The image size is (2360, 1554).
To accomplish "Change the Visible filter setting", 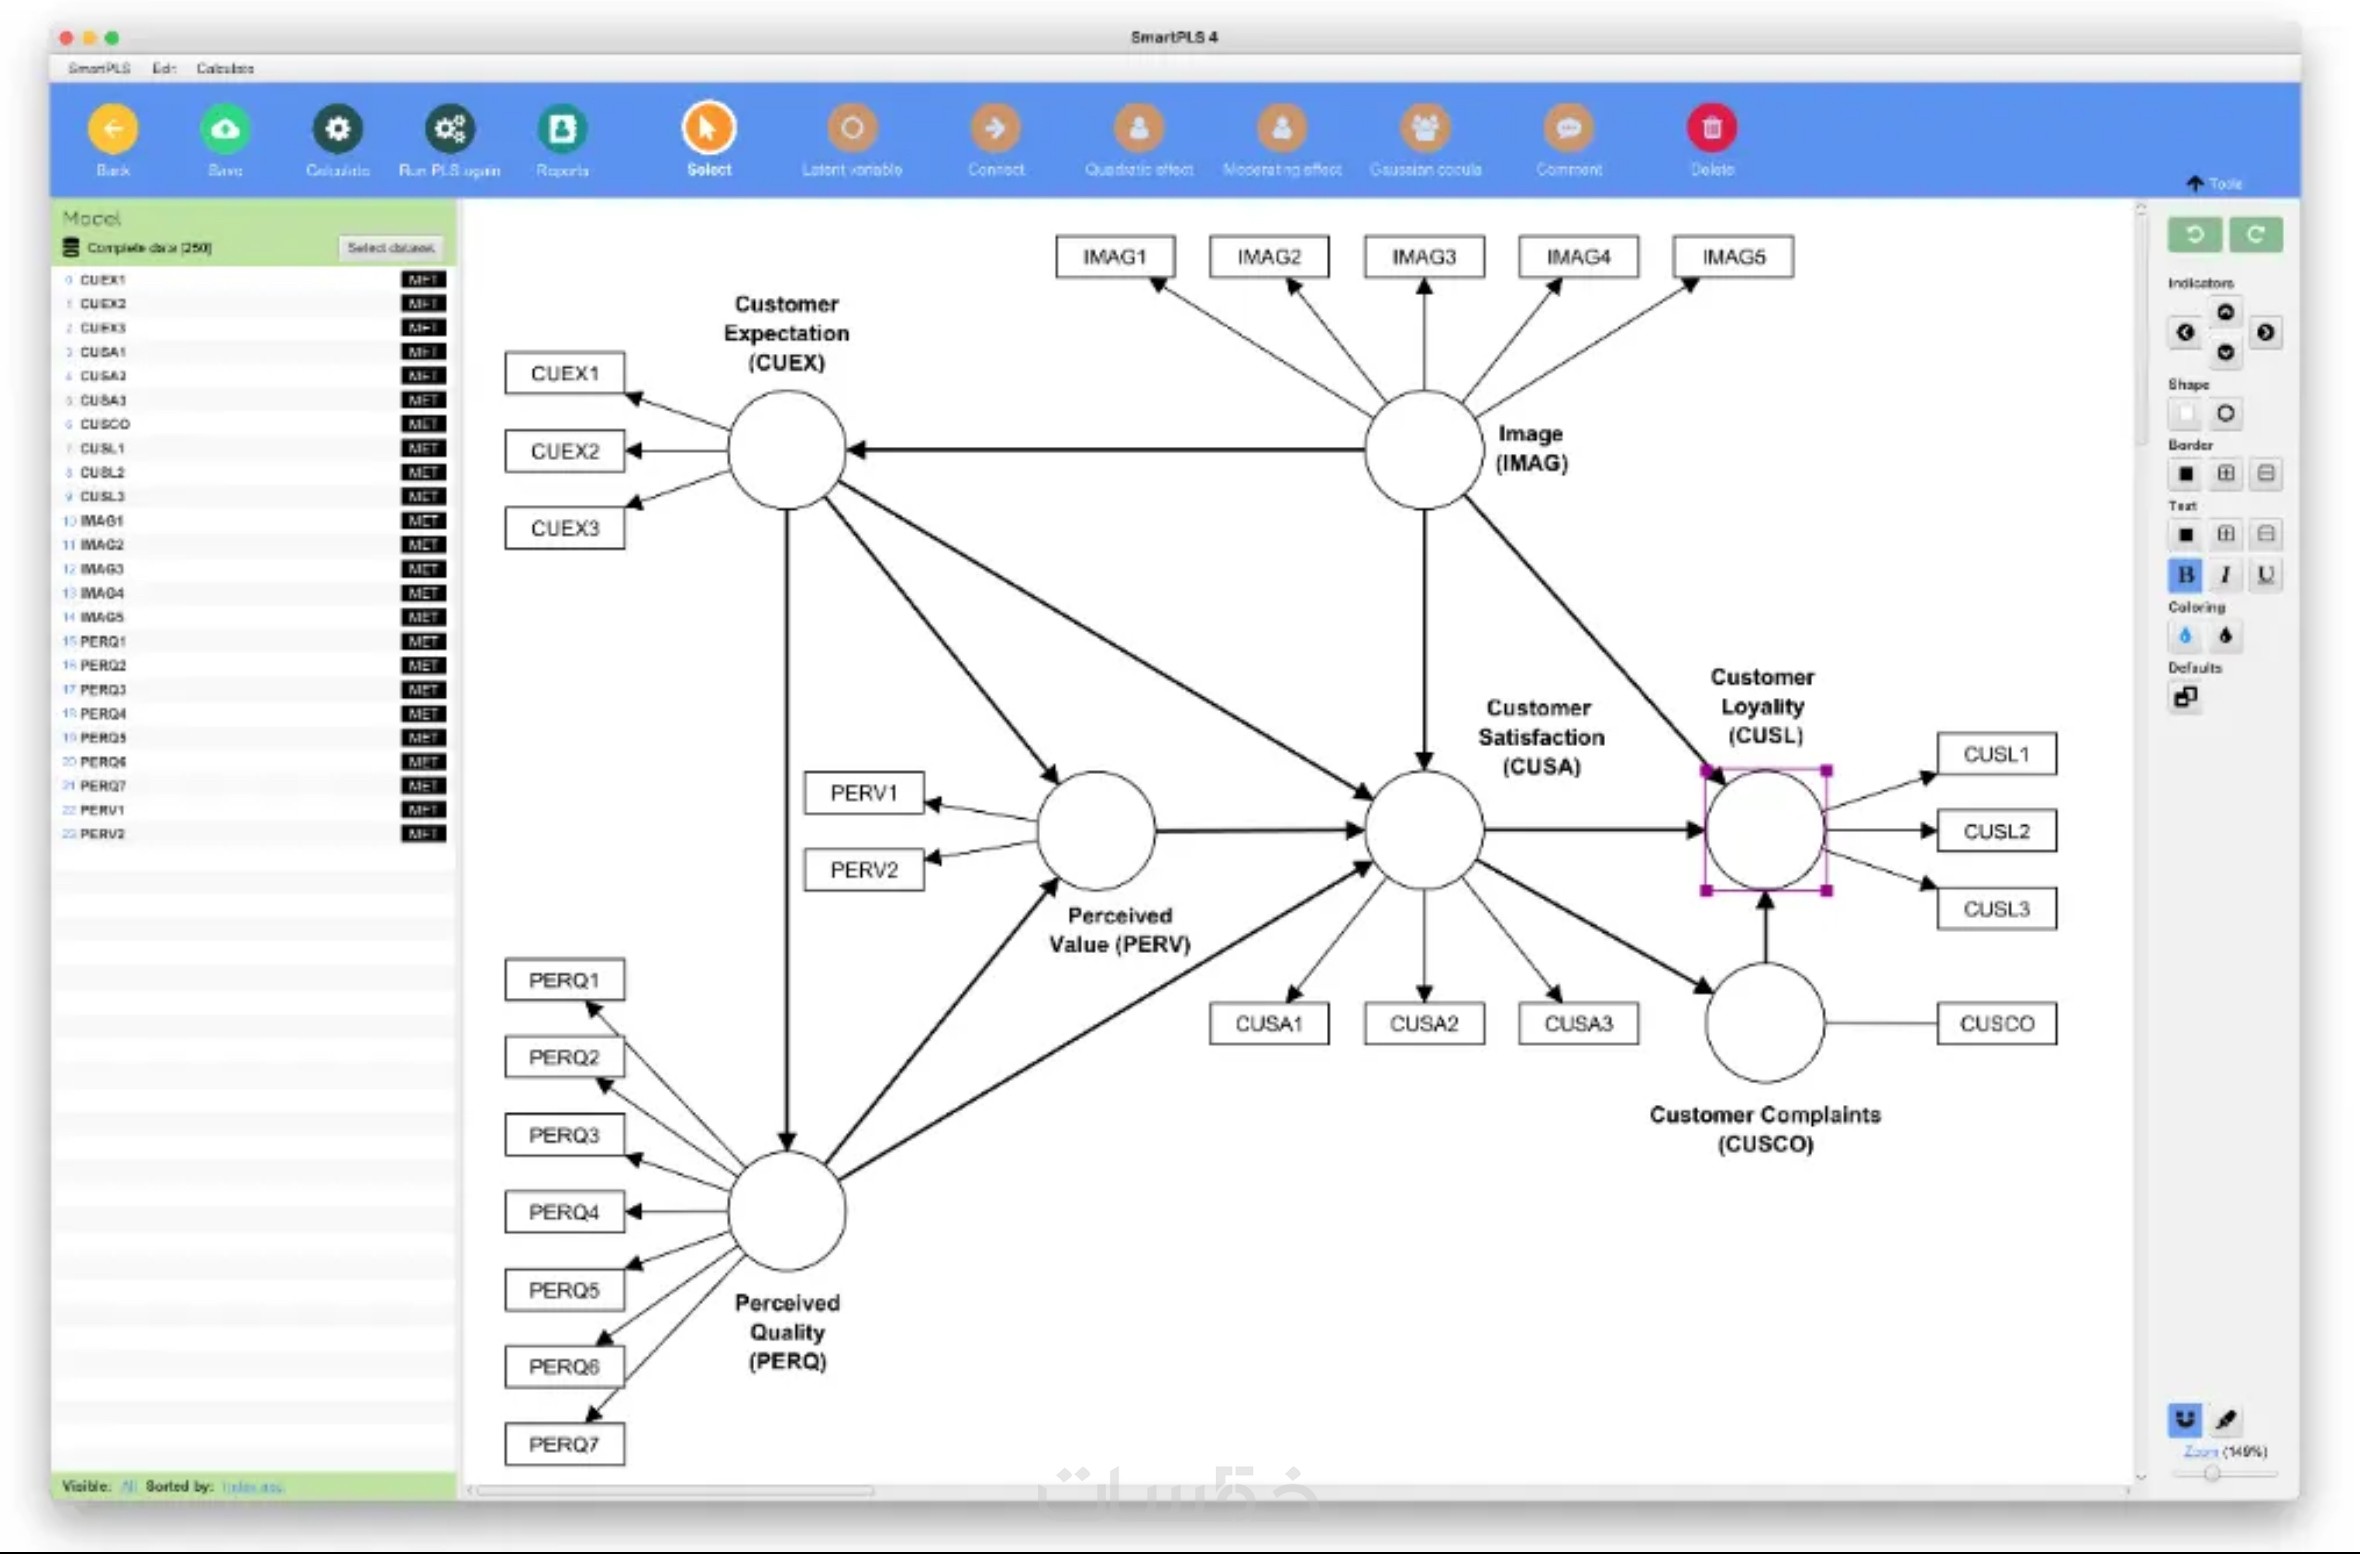I will 129,1487.
